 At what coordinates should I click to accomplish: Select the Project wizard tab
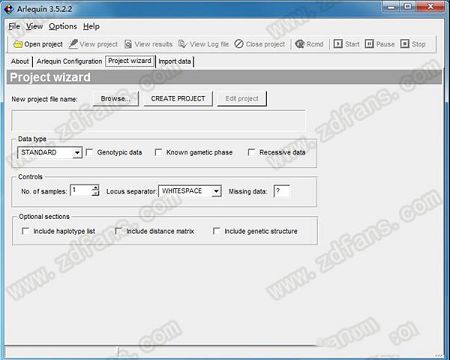coord(130,61)
